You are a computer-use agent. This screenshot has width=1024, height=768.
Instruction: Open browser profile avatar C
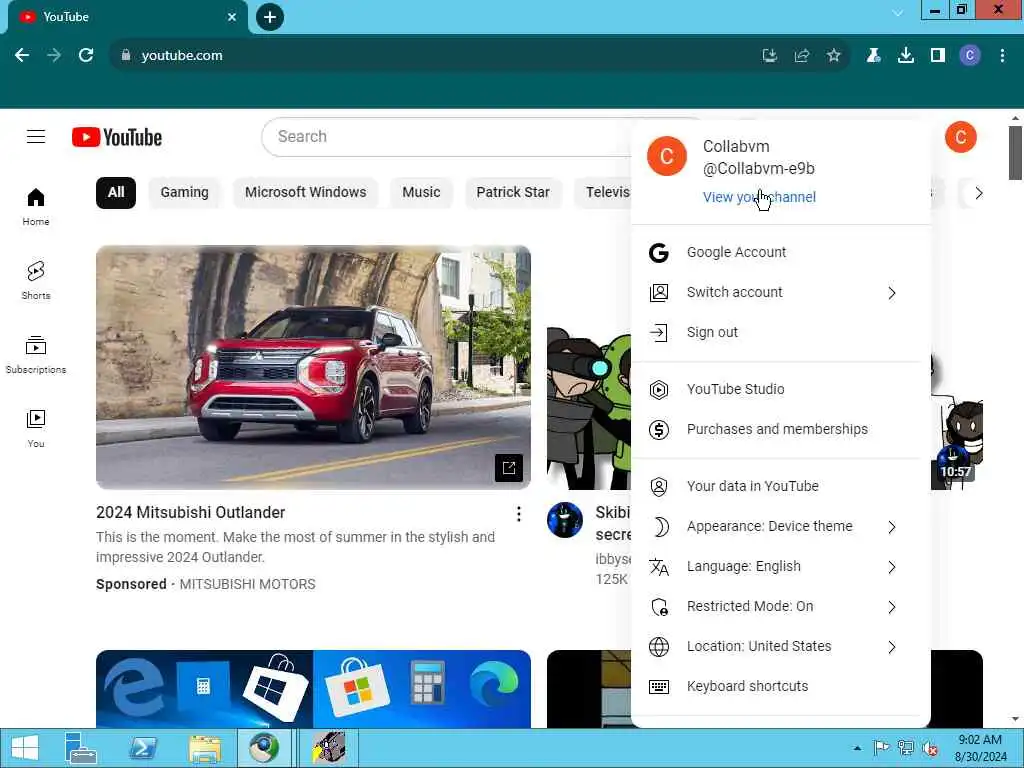[970, 56]
